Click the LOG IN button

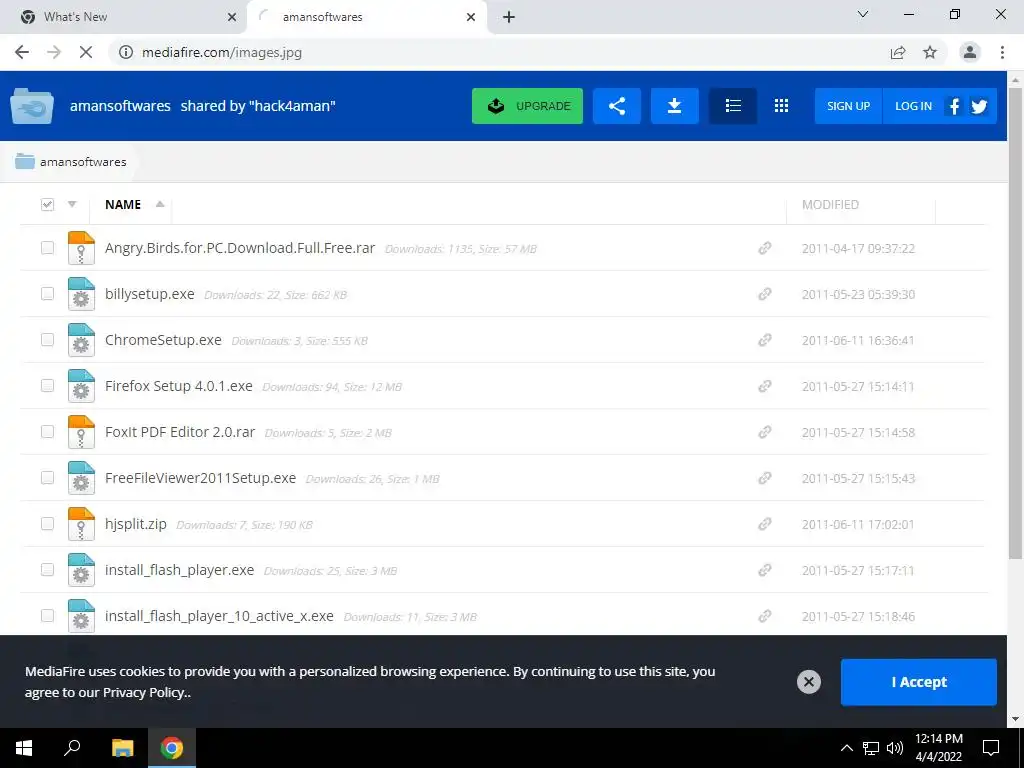coord(913,106)
